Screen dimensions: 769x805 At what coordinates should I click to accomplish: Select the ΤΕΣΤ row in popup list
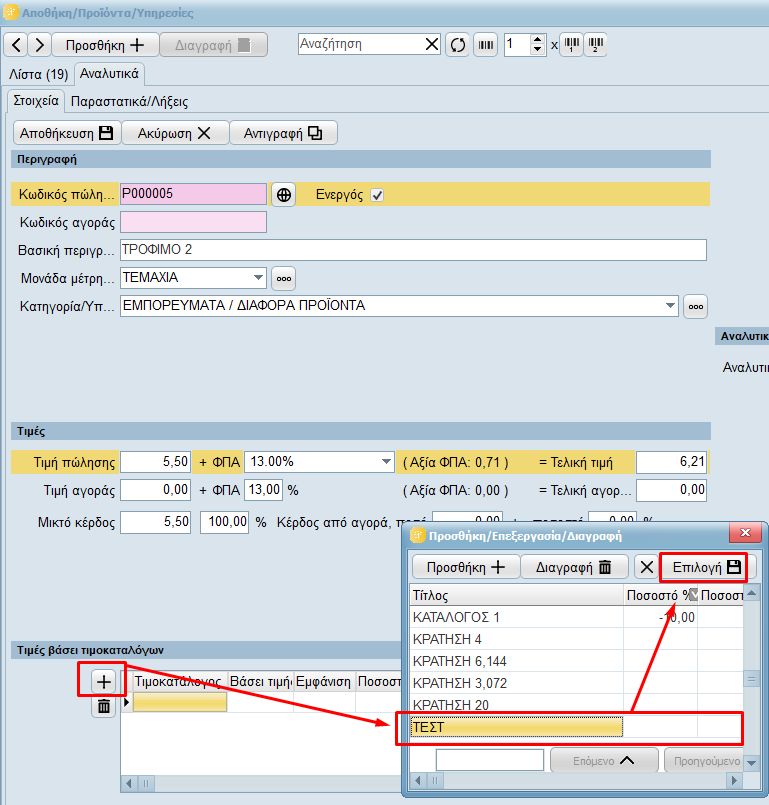click(x=516, y=727)
